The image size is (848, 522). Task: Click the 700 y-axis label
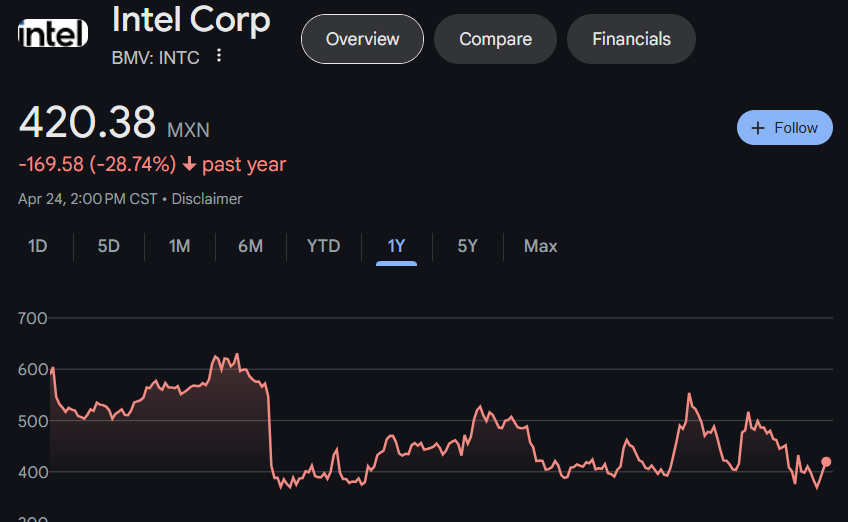tap(32, 319)
